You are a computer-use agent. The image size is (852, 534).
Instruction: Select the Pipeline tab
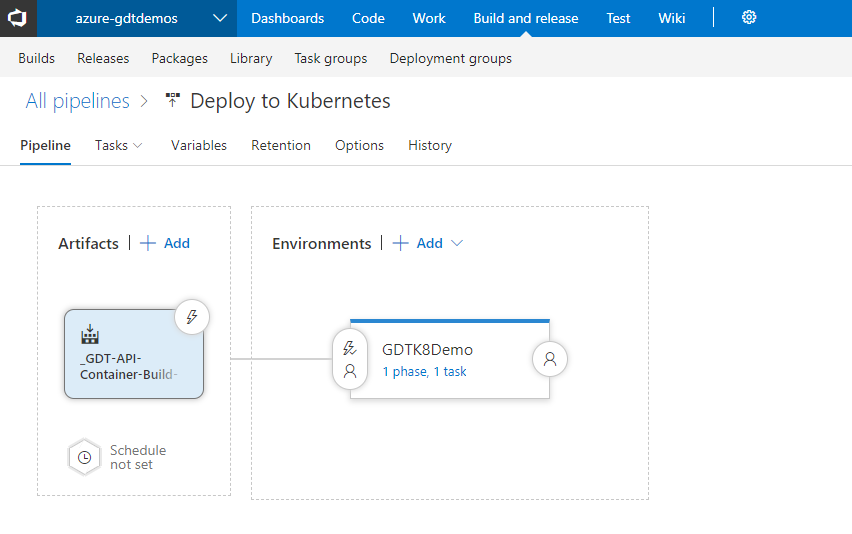pyautogui.click(x=46, y=146)
